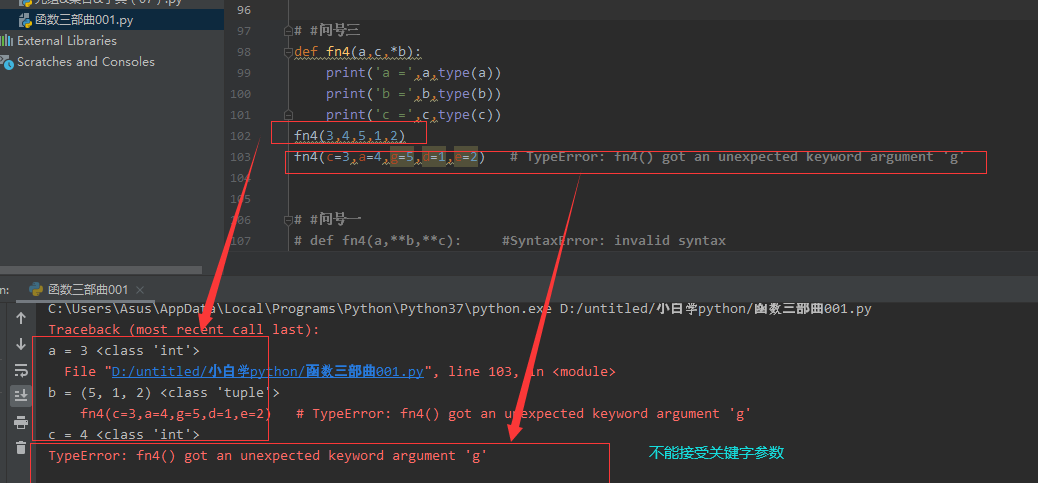Click the project panel horizontal scrollbar
This screenshot has height=483, width=1038.
(101, 270)
